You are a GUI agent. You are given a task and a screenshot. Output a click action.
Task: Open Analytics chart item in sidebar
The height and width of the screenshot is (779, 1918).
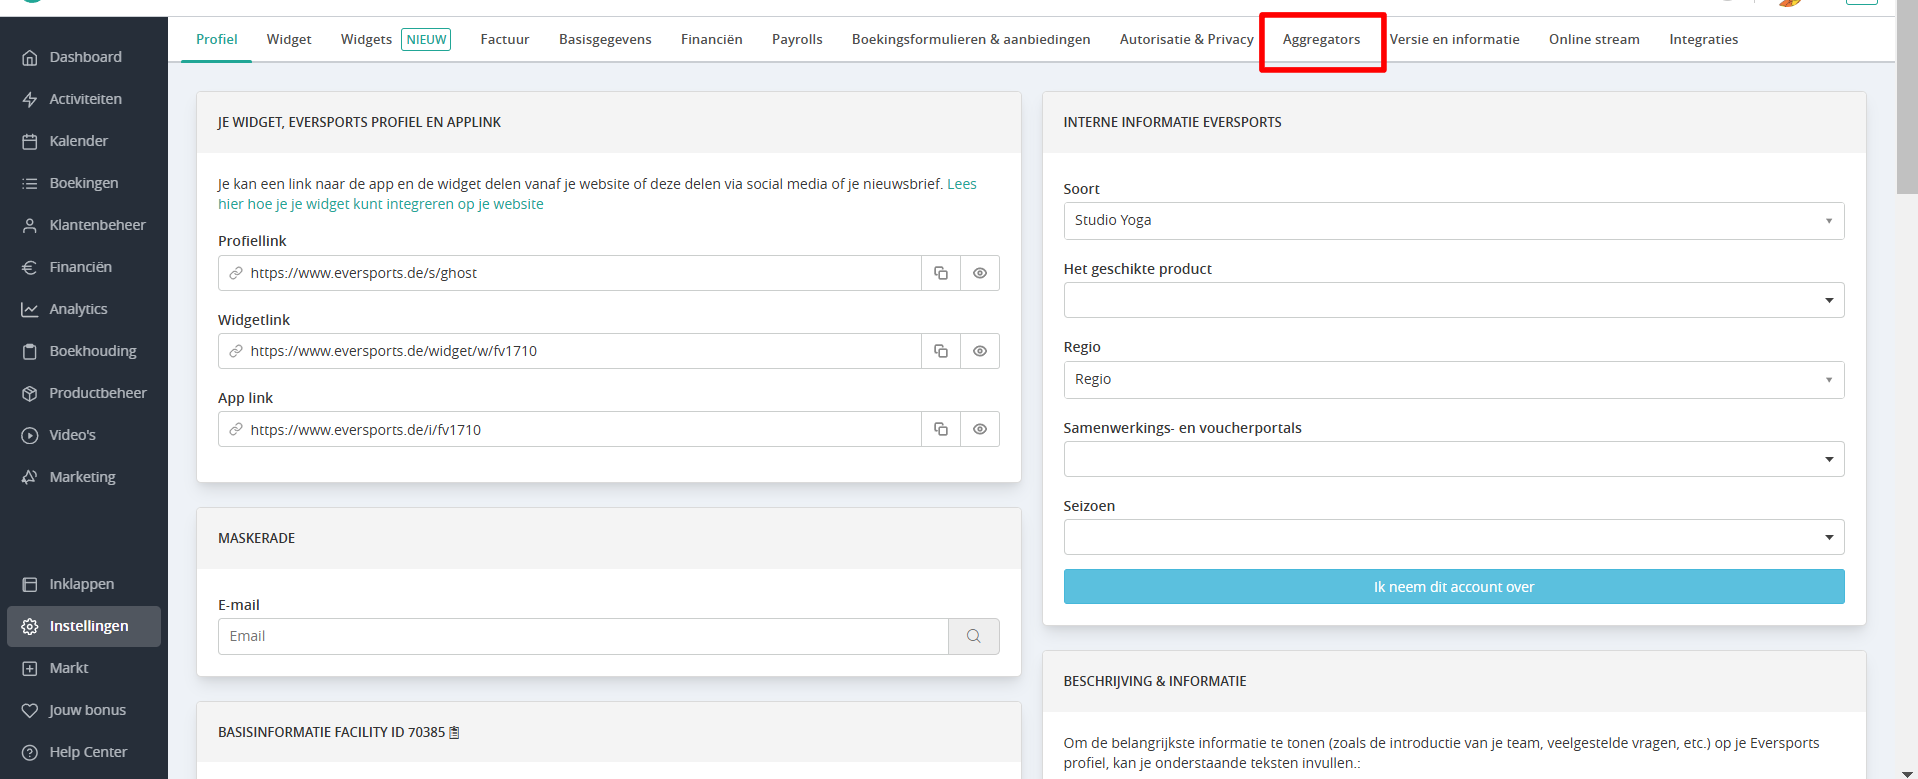pyautogui.click(x=84, y=309)
